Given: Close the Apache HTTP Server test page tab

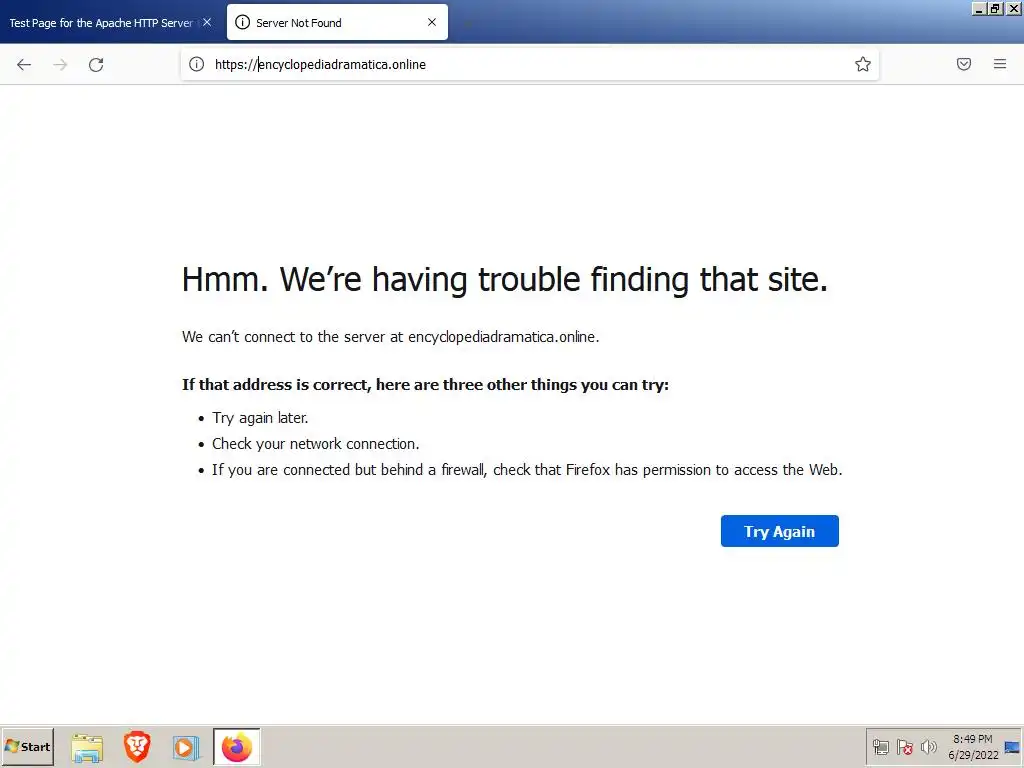Looking at the screenshot, I should pos(207,22).
